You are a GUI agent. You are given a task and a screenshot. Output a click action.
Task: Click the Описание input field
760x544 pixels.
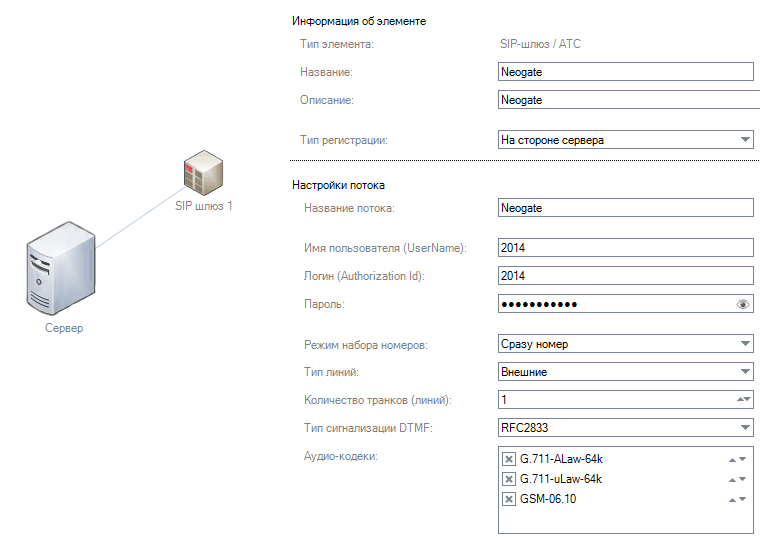point(629,100)
